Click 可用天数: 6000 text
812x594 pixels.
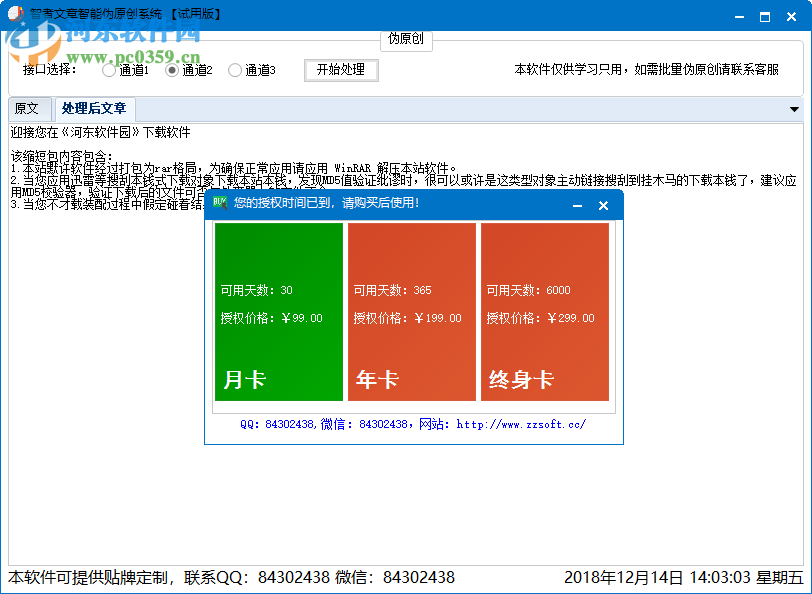(x=528, y=290)
